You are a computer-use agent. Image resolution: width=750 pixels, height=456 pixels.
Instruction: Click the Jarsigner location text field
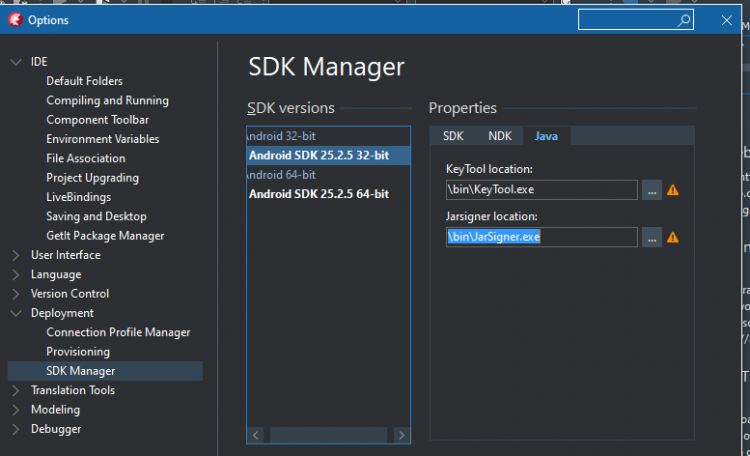[x=541, y=237]
